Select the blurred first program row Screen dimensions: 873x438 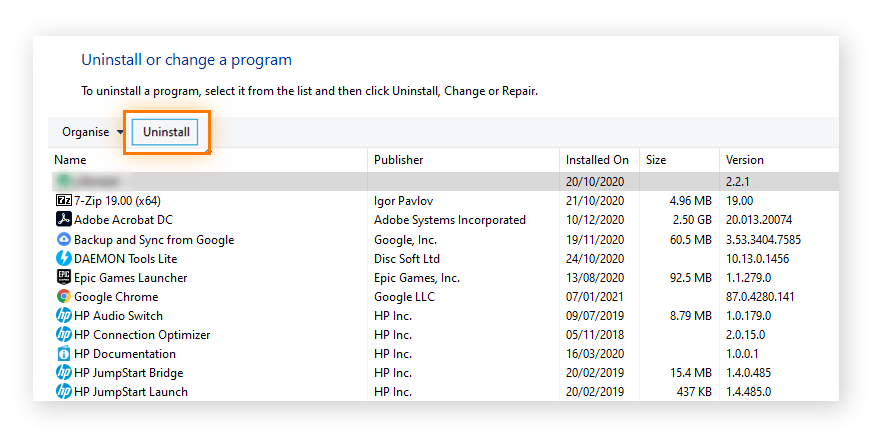coord(300,181)
